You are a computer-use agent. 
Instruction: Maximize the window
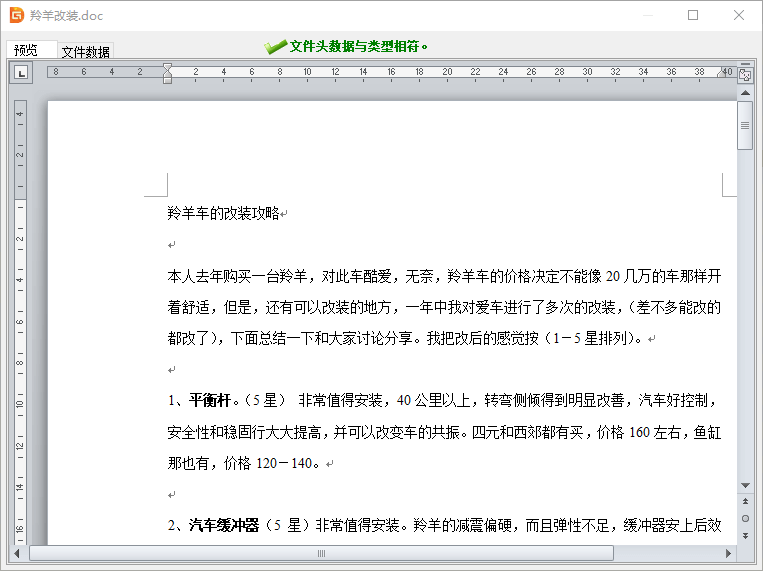pos(693,15)
